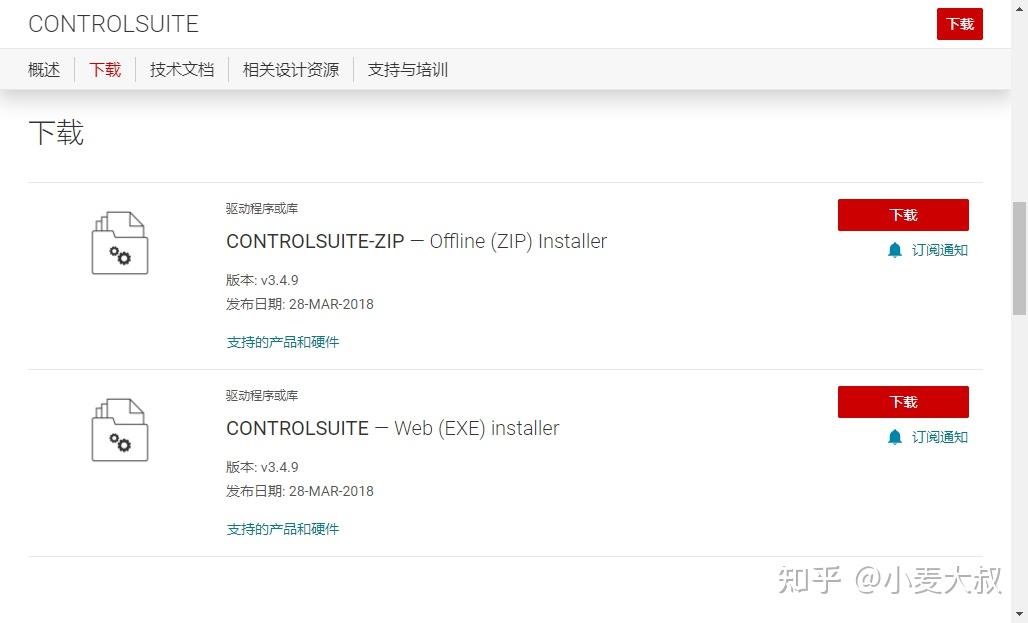The height and width of the screenshot is (623, 1028).
Task: Click the bell icon for CONTROLSUITE-ZIP notifications
Action: (x=894, y=250)
